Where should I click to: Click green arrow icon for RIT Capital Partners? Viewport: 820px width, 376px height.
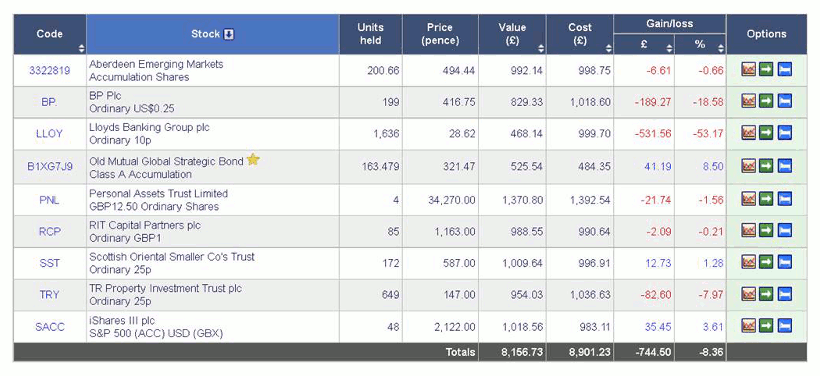pyautogui.click(x=766, y=230)
